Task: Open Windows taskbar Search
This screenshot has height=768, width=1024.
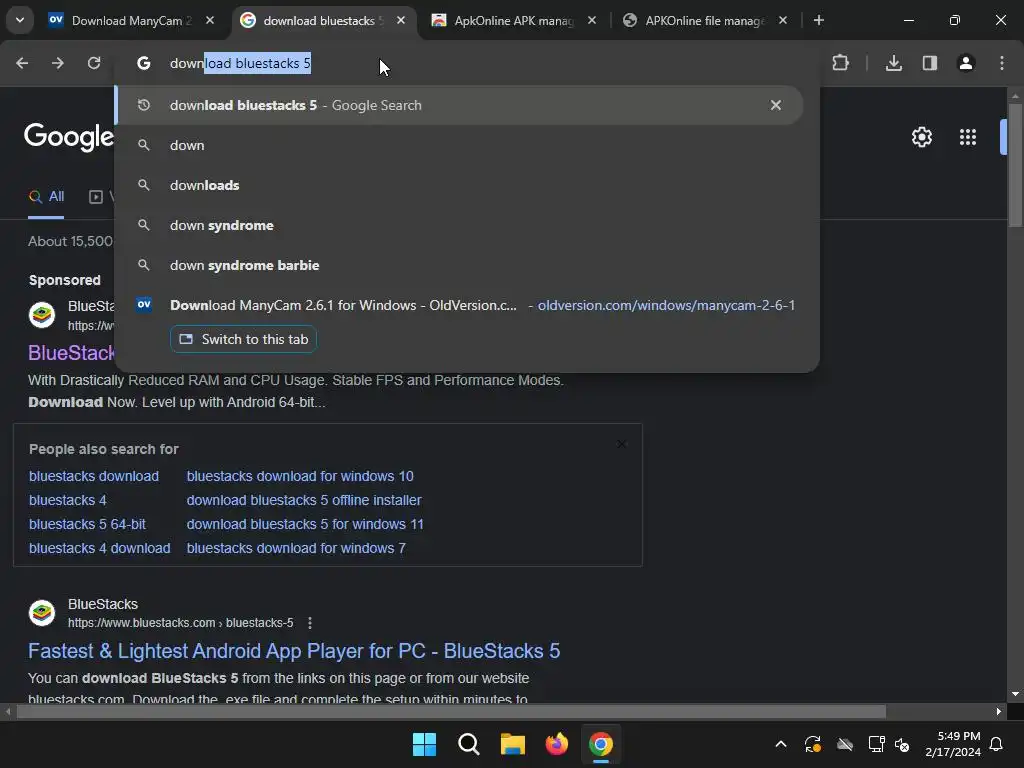Action: (468, 744)
